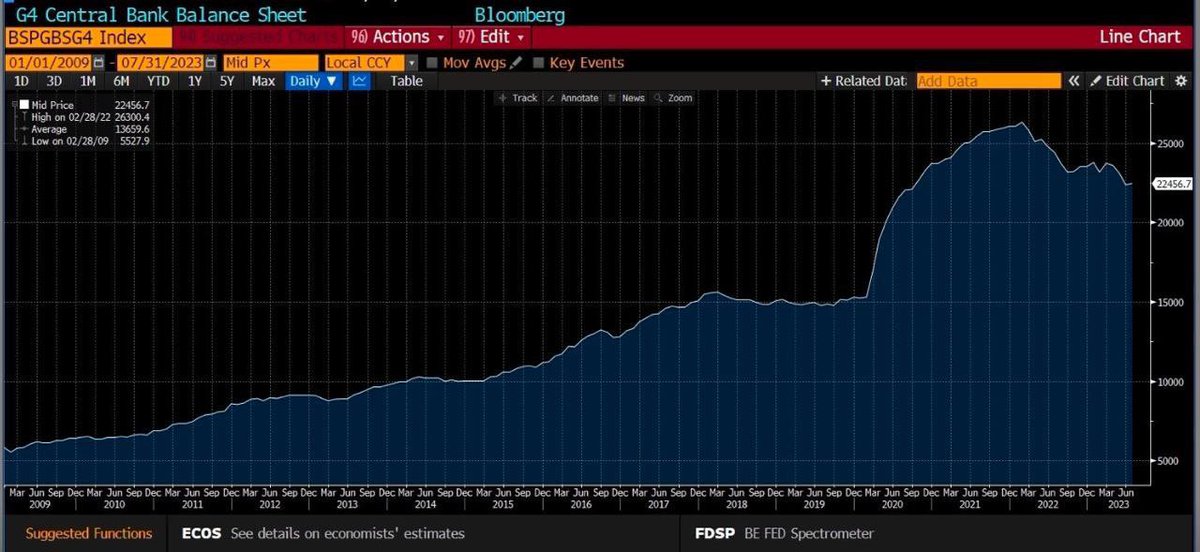Switch to line chart view icon
This screenshot has height=552, width=1200.
click(359, 81)
